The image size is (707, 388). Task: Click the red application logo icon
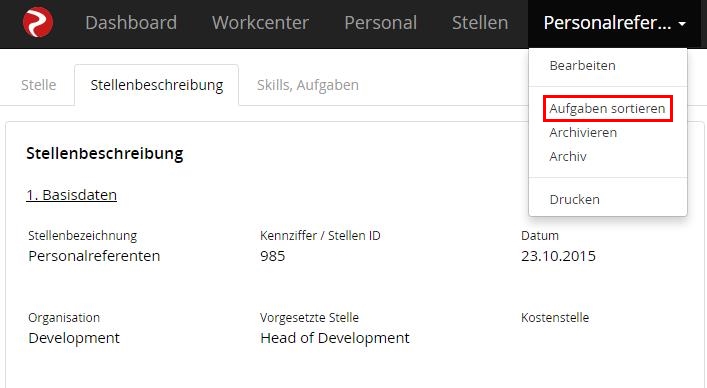pos(38,23)
